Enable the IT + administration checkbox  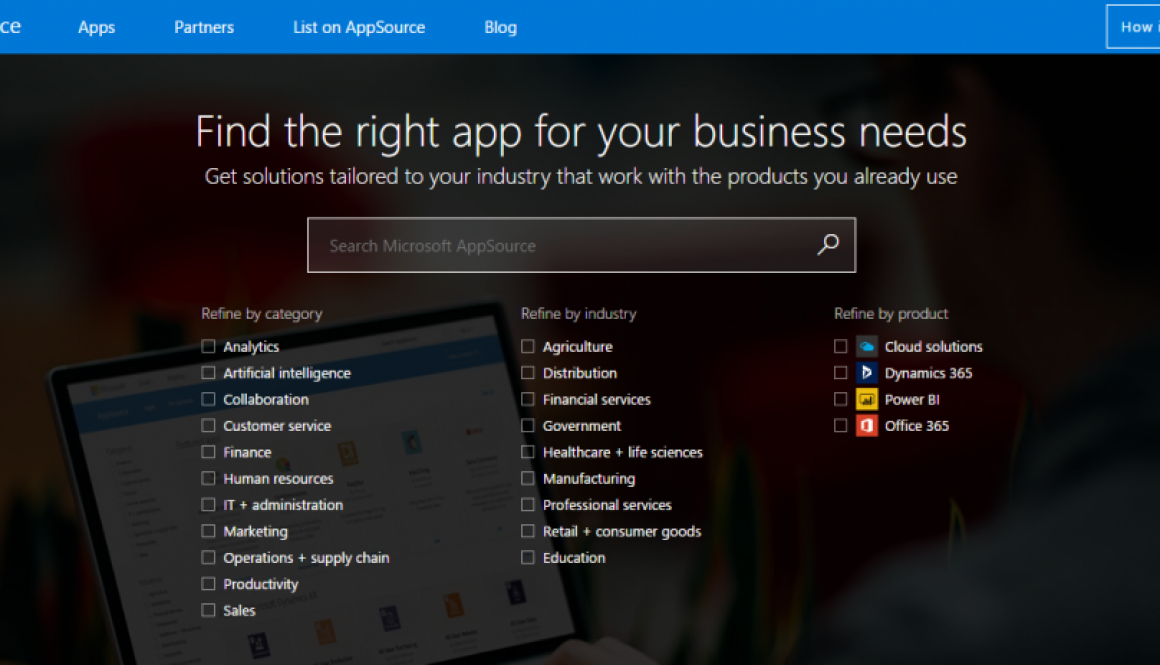(209, 504)
